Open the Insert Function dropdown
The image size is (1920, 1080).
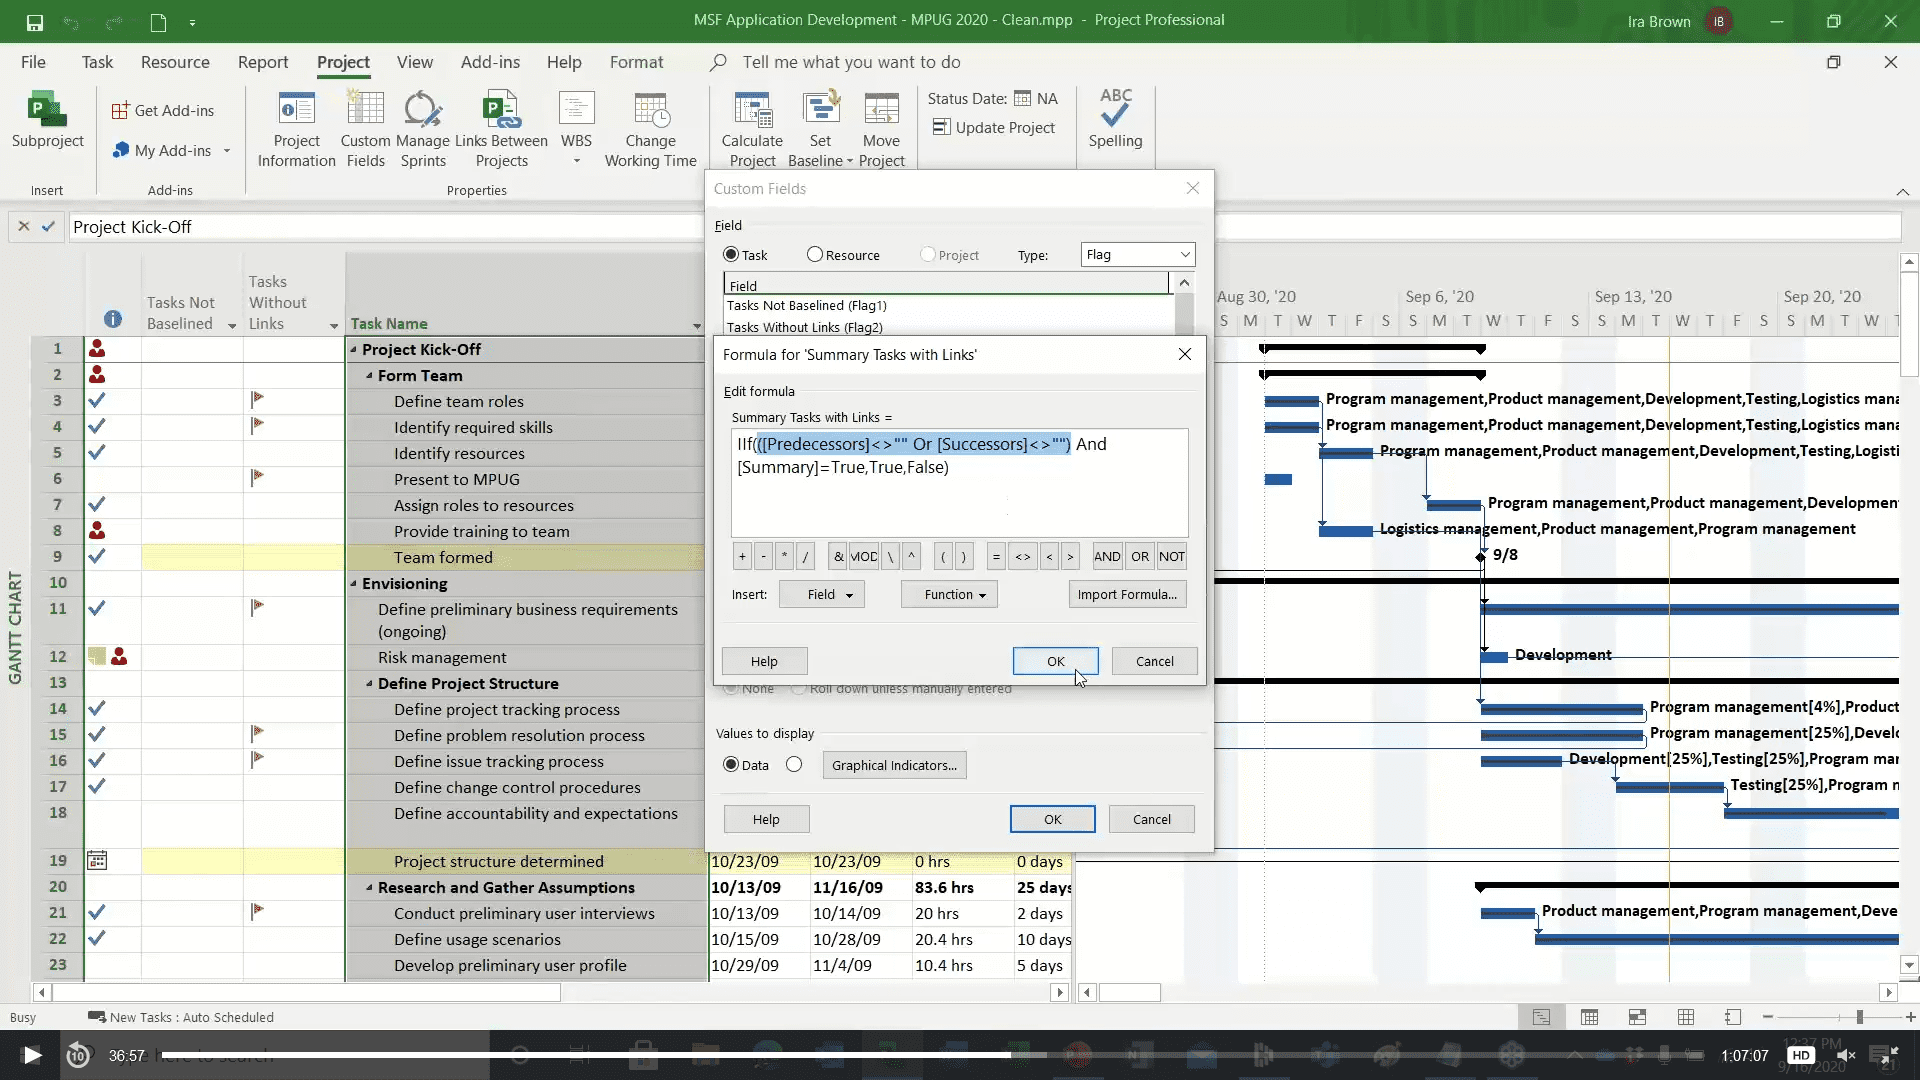[x=949, y=594]
